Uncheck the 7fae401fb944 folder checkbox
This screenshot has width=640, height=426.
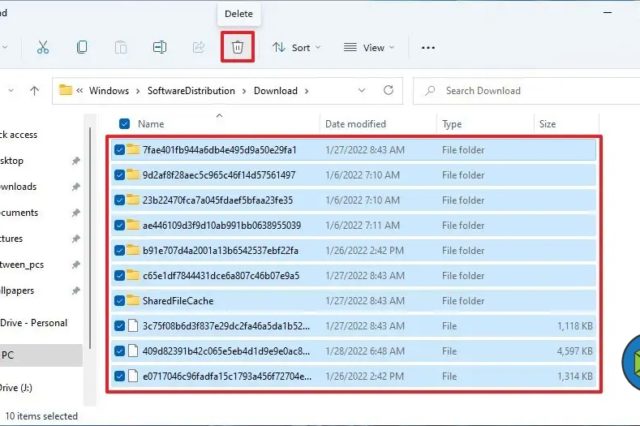120,150
